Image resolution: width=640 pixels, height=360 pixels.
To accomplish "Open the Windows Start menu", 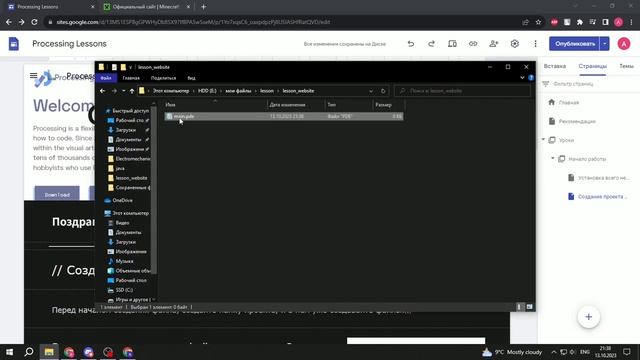I will (9, 352).
